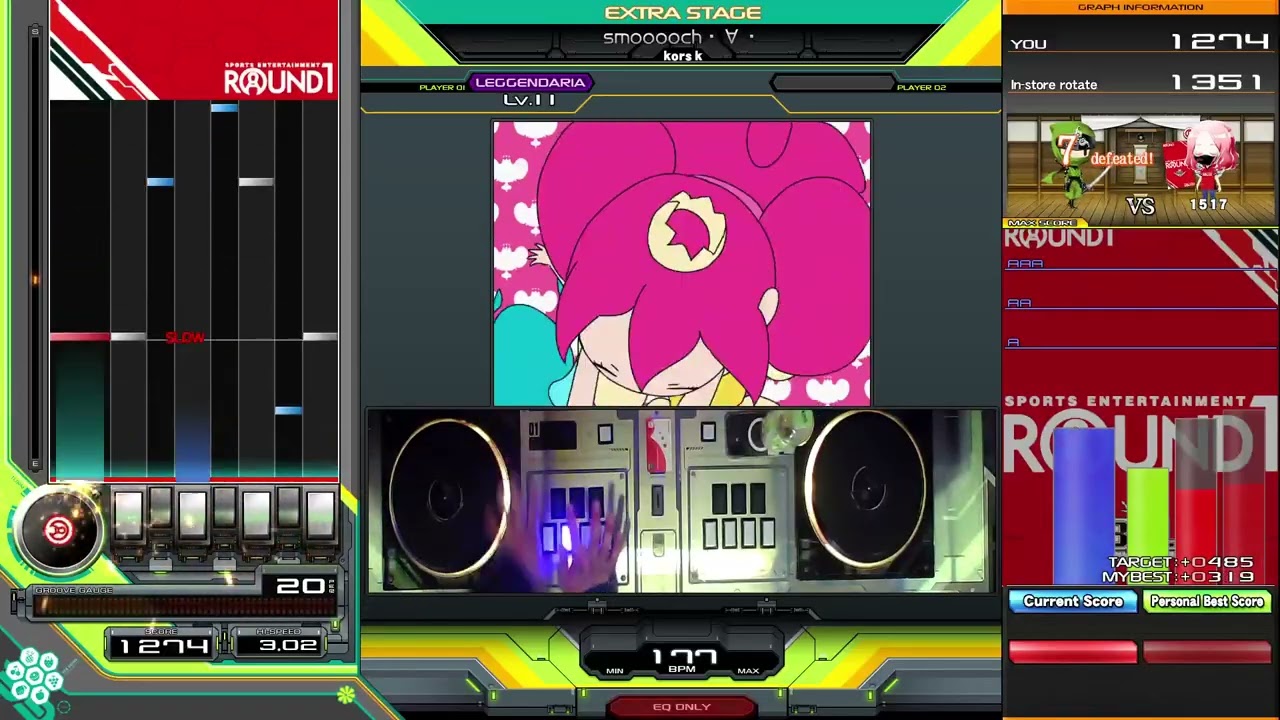This screenshot has width=1280, height=720.
Task: Click the pink-haired character animation
Action: (x=682, y=263)
